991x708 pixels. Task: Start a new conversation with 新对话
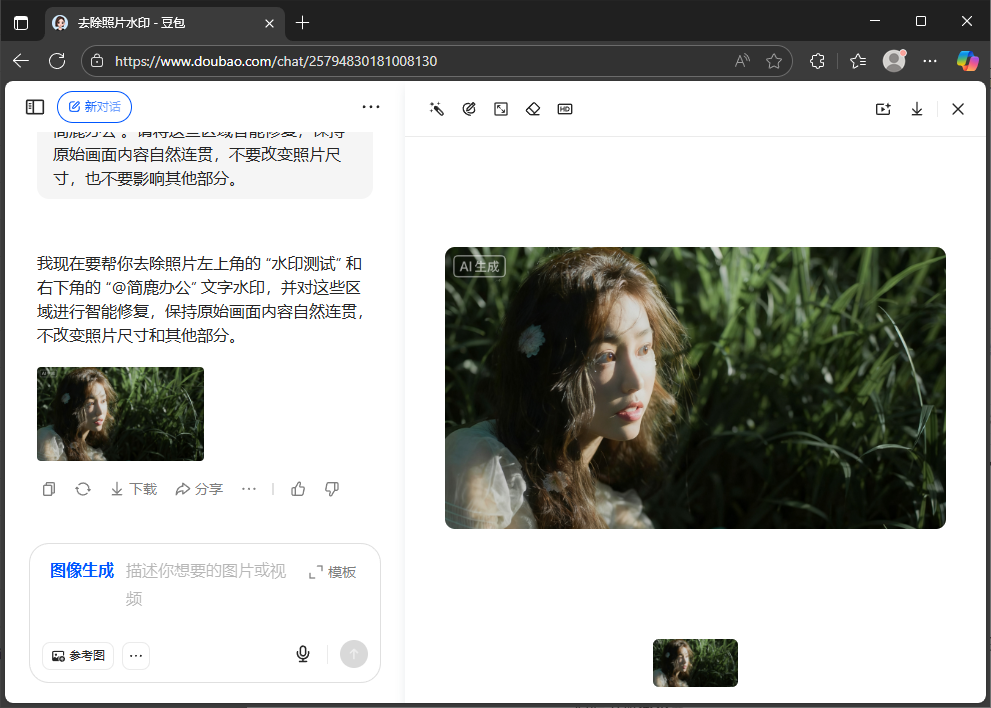(94, 107)
